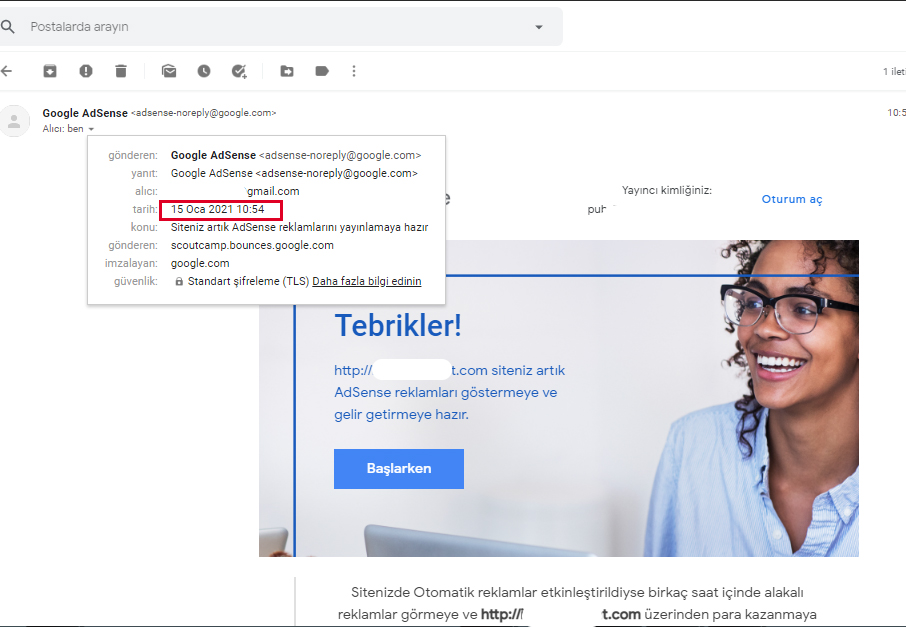The width and height of the screenshot is (906, 627).
Task: Click 'google.com' imzalayan value
Action: click(x=200, y=264)
